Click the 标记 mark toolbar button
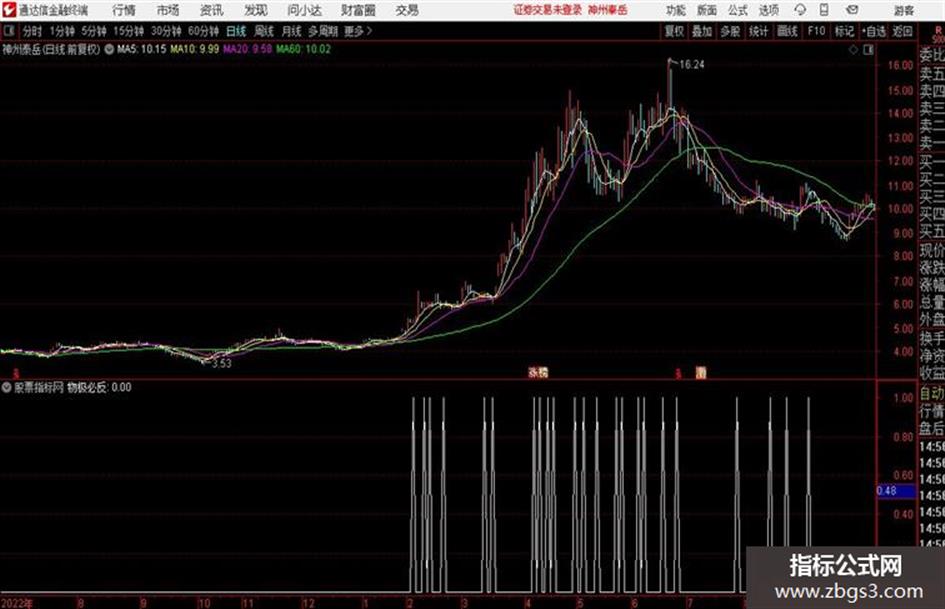The image size is (945, 609). point(844,31)
